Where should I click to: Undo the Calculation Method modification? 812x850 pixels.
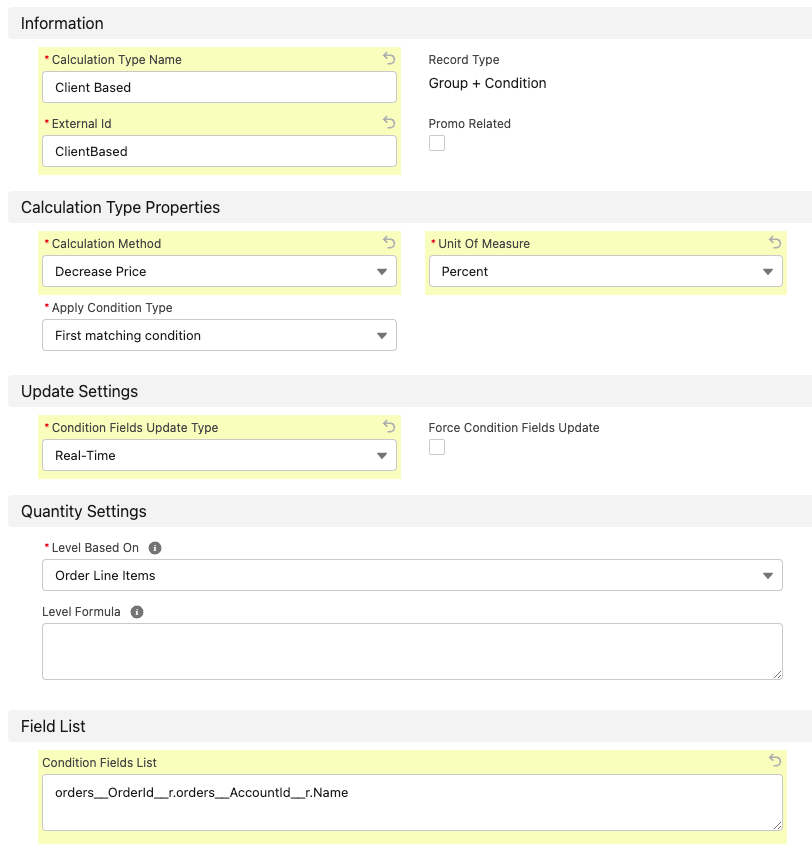tap(389, 243)
